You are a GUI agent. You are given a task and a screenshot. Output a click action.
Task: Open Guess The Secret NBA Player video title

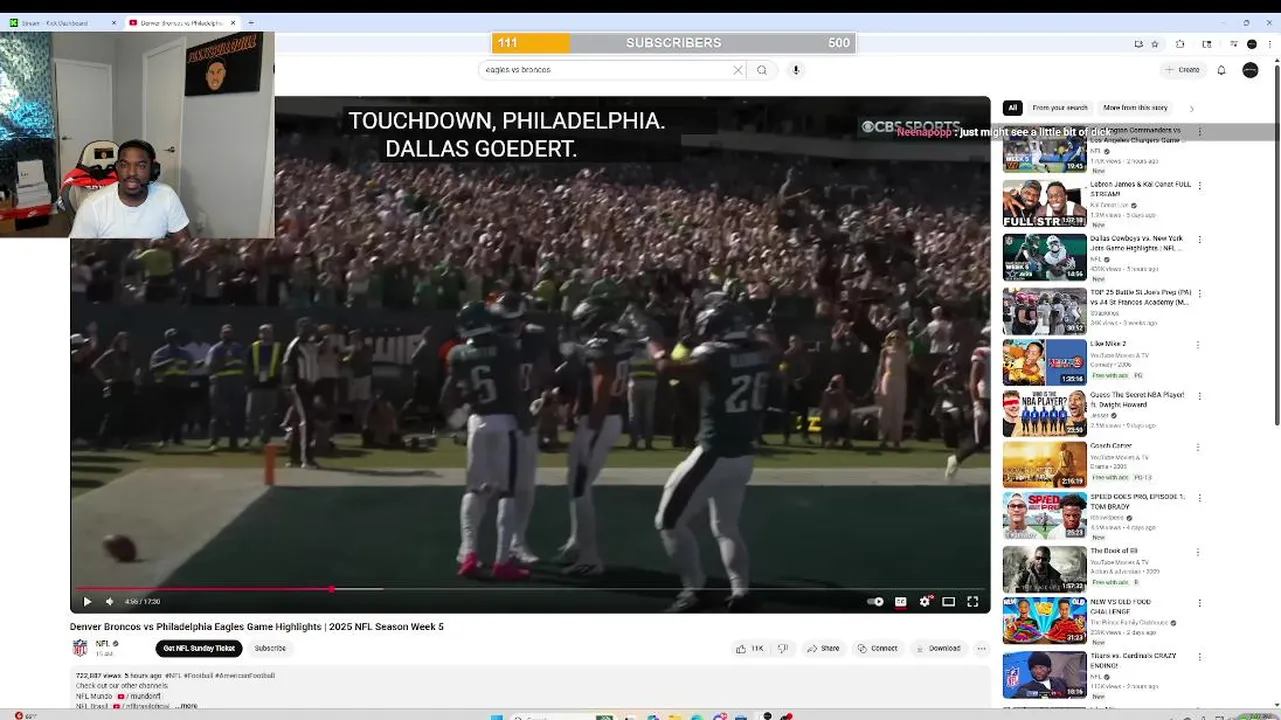(1137, 398)
